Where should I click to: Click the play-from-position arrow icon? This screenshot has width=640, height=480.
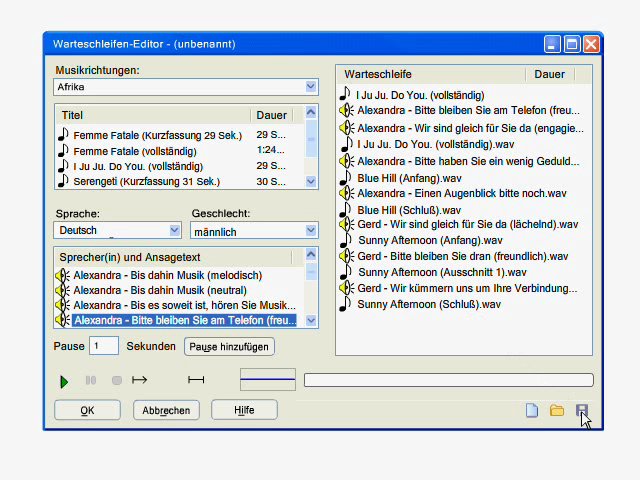140,380
